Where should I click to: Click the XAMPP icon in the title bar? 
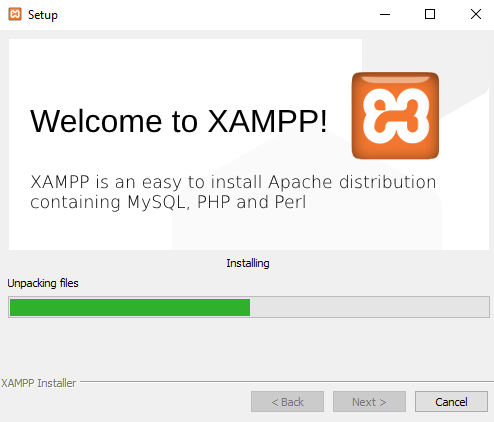[15, 14]
